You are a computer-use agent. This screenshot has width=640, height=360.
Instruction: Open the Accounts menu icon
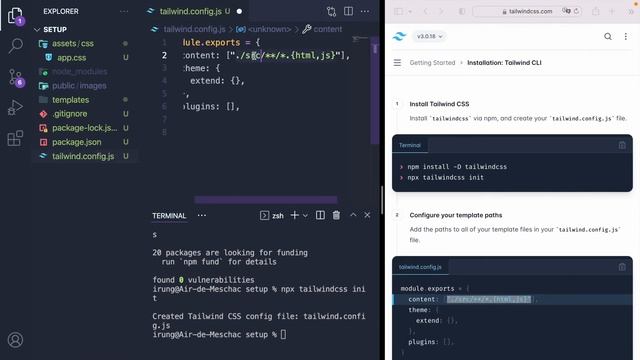pyautogui.click(x=16, y=340)
